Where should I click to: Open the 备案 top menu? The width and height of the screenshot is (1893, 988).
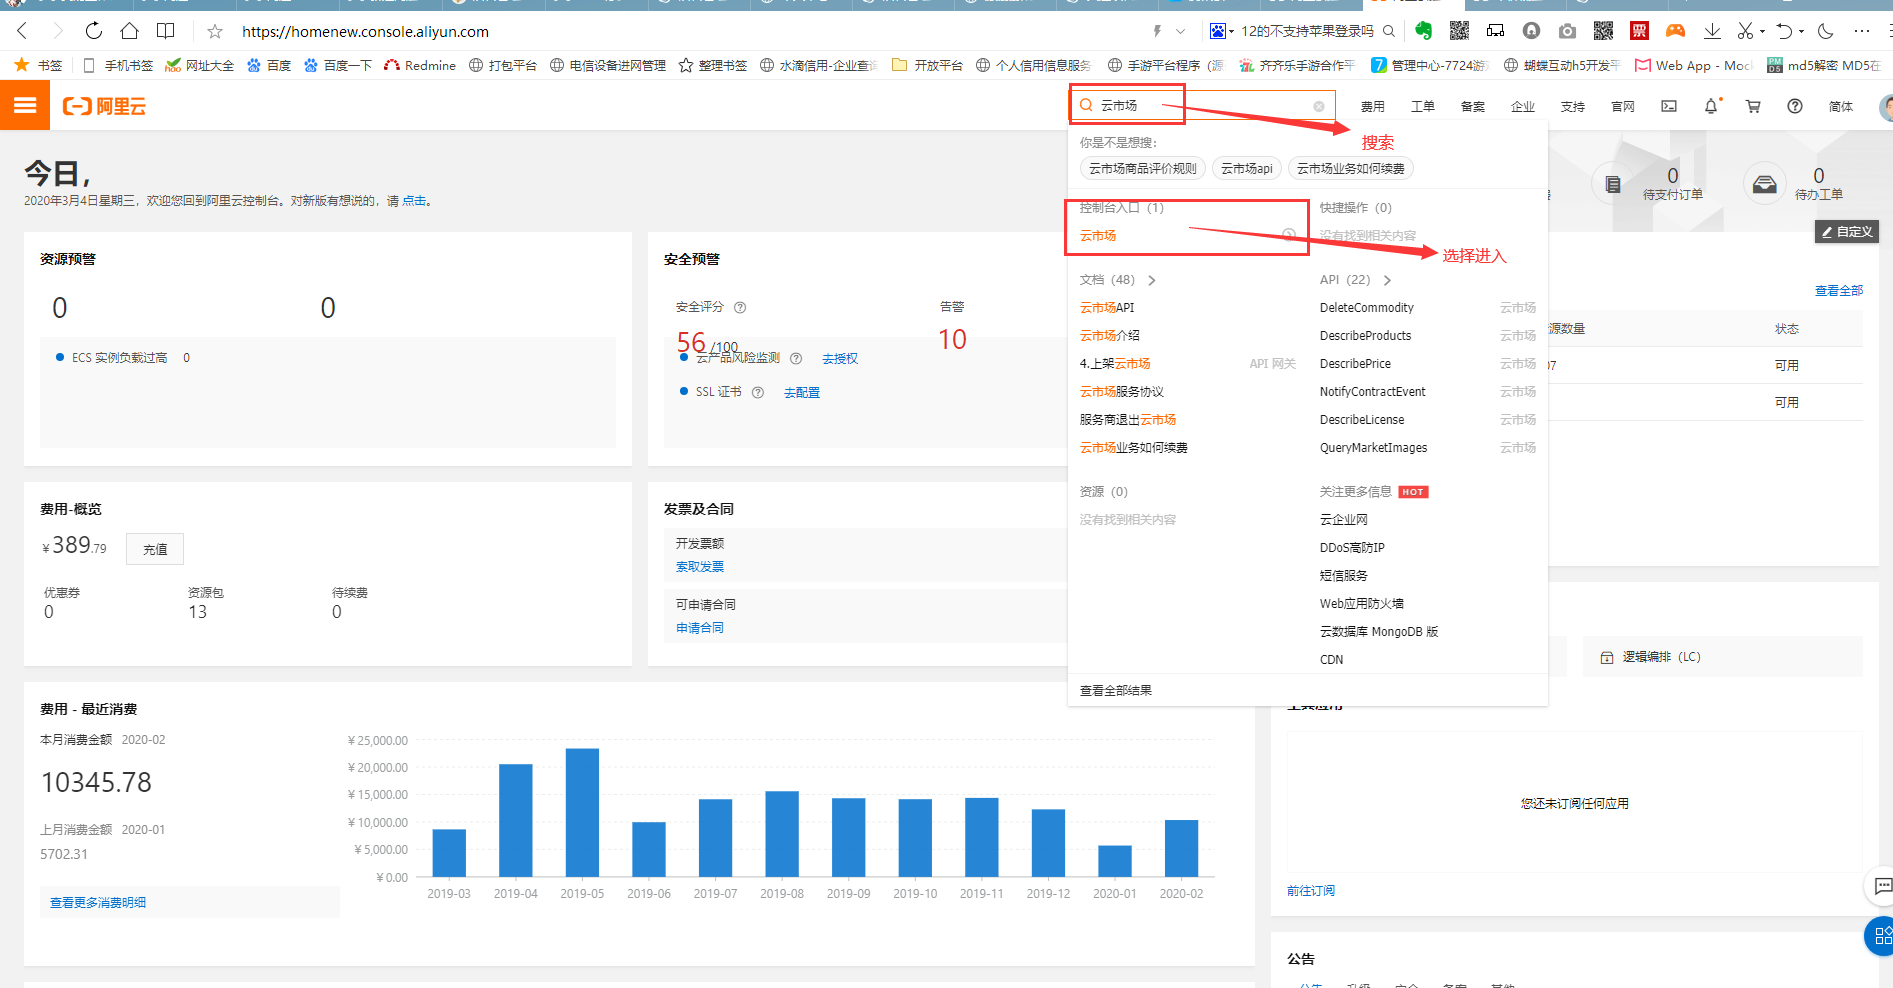click(x=1473, y=107)
